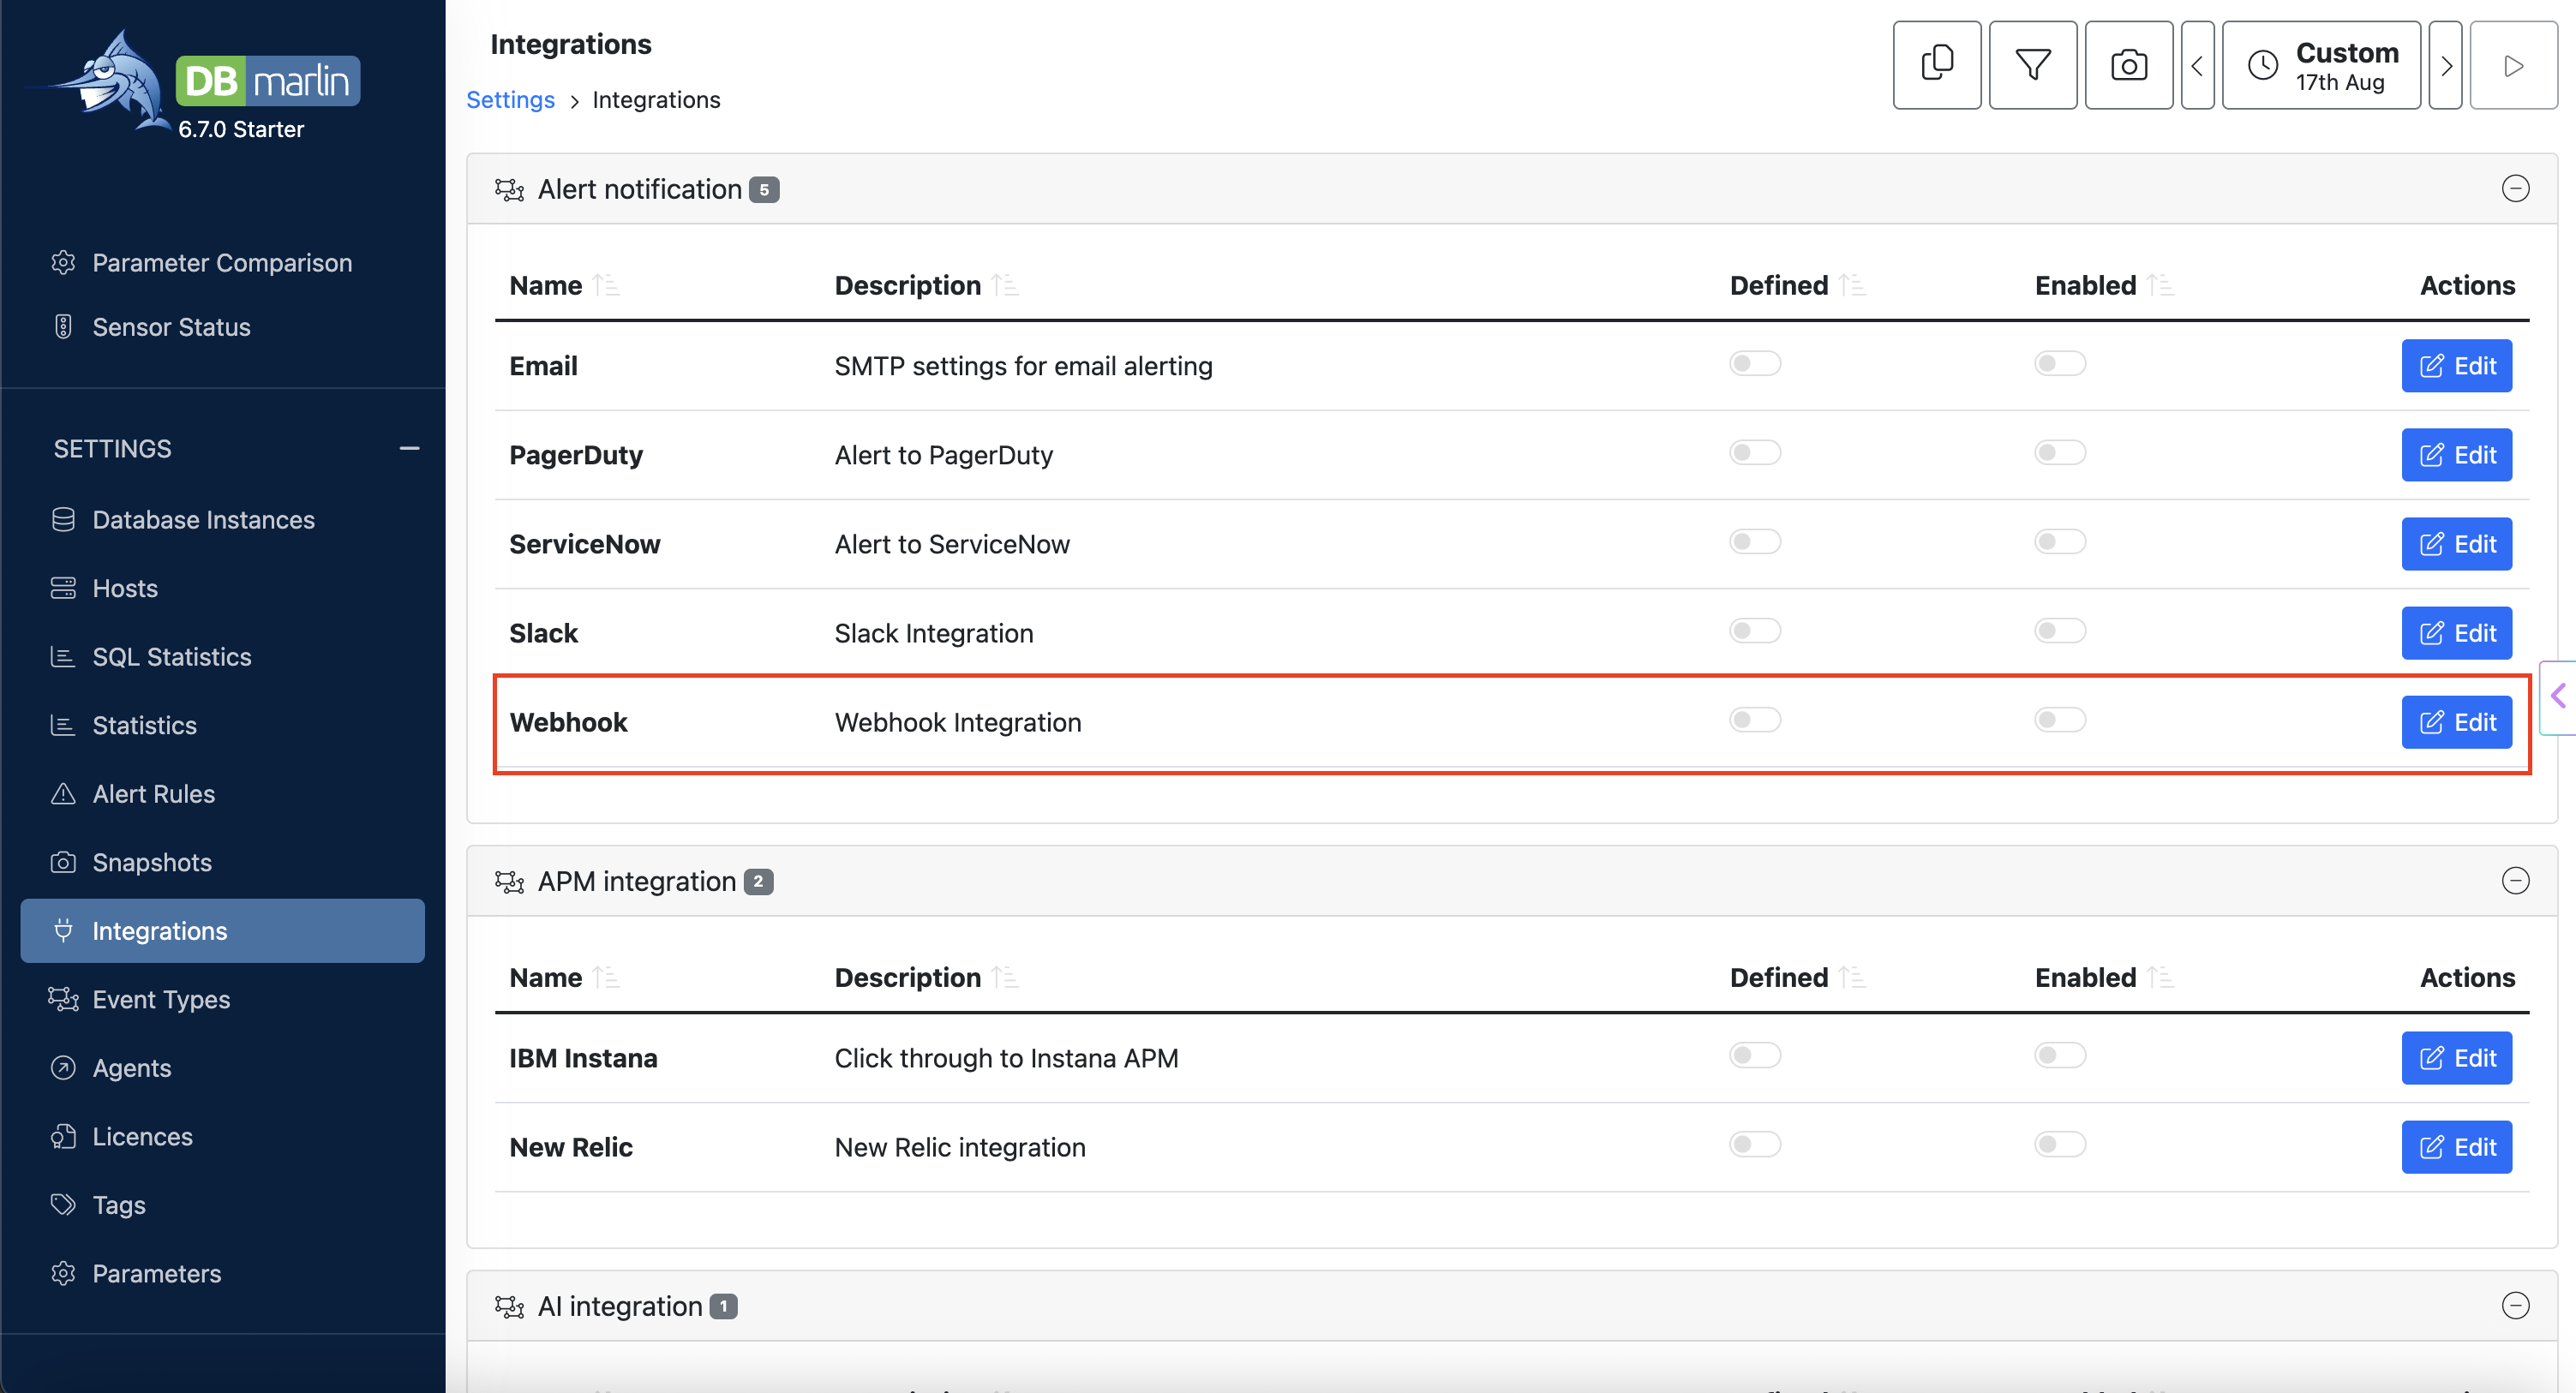Collapse the AI integration section
The height and width of the screenshot is (1393, 2576).
2515,1306
